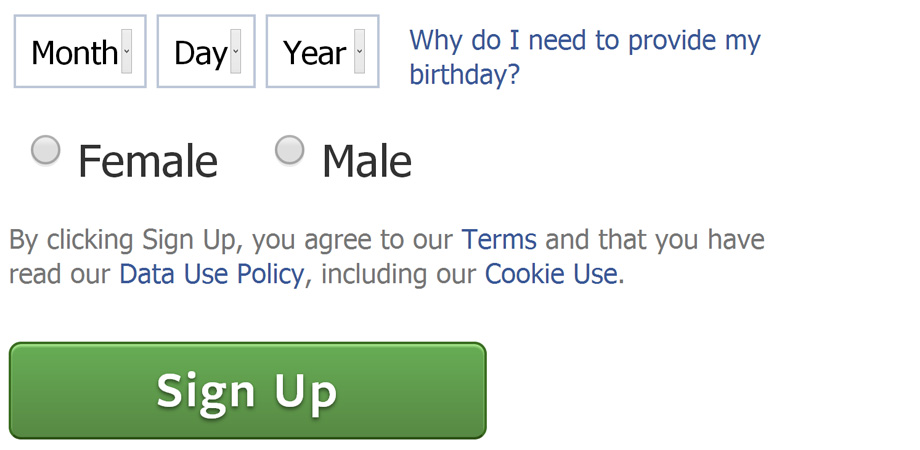
Task: Open the Cookie Use link
Action: tap(551, 274)
